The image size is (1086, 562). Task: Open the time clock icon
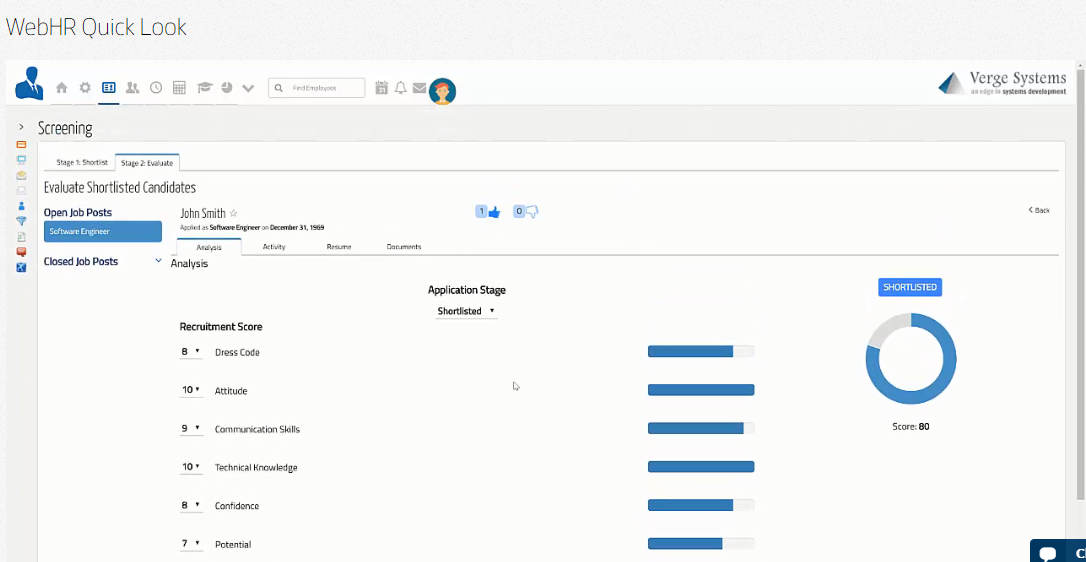(x=156, y=88)
